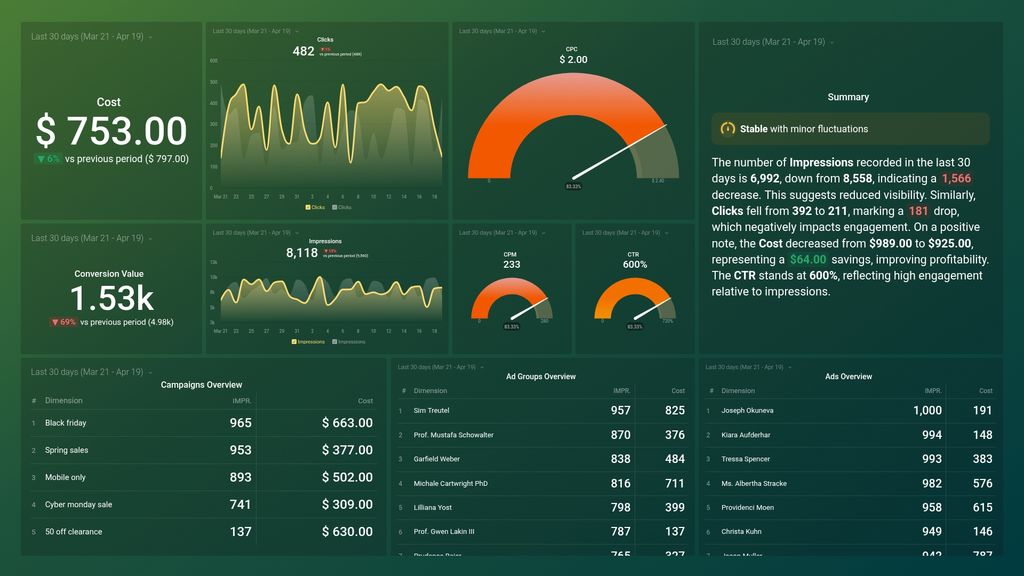Sort the Ad Groups table by the Cost column
The height and width of the screenshot is (576, 1024).
tap(678, 390)
